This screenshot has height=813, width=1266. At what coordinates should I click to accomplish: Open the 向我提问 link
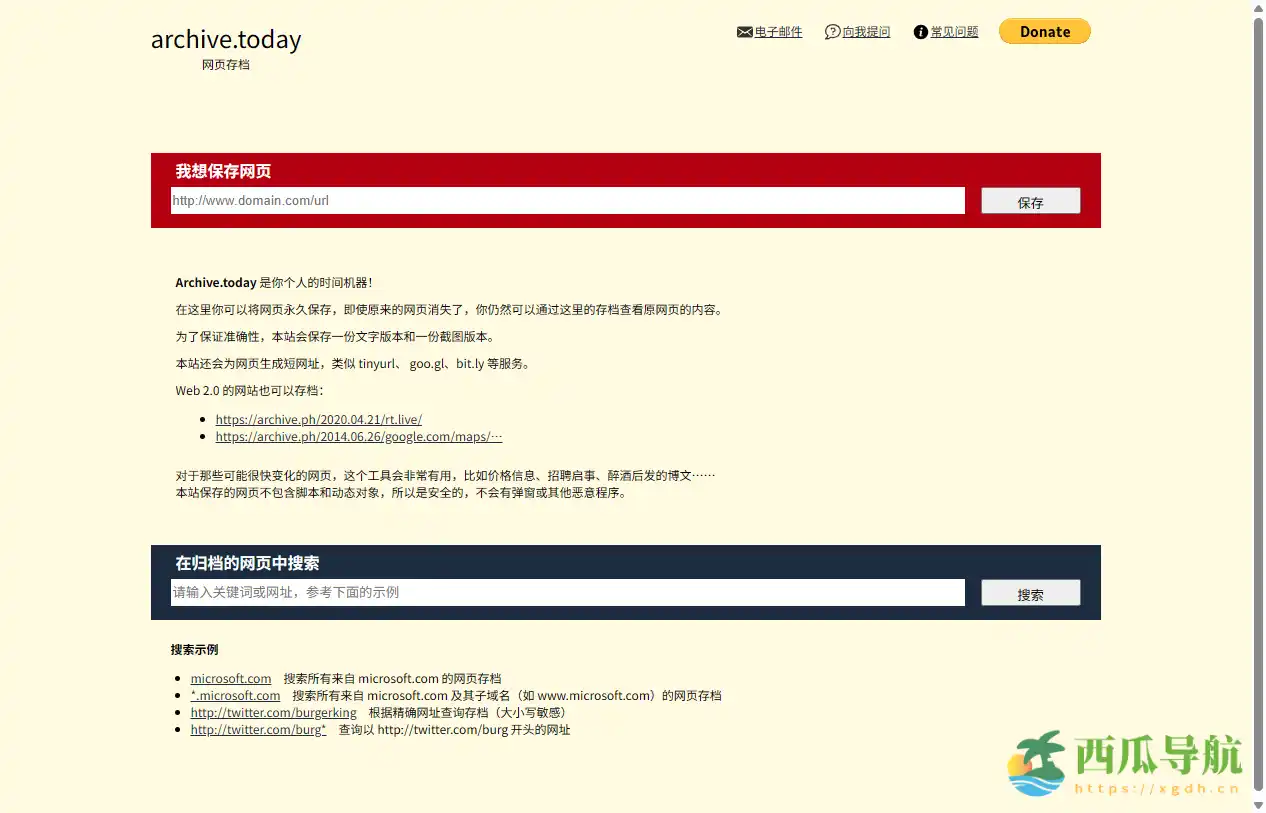point(866,31)
